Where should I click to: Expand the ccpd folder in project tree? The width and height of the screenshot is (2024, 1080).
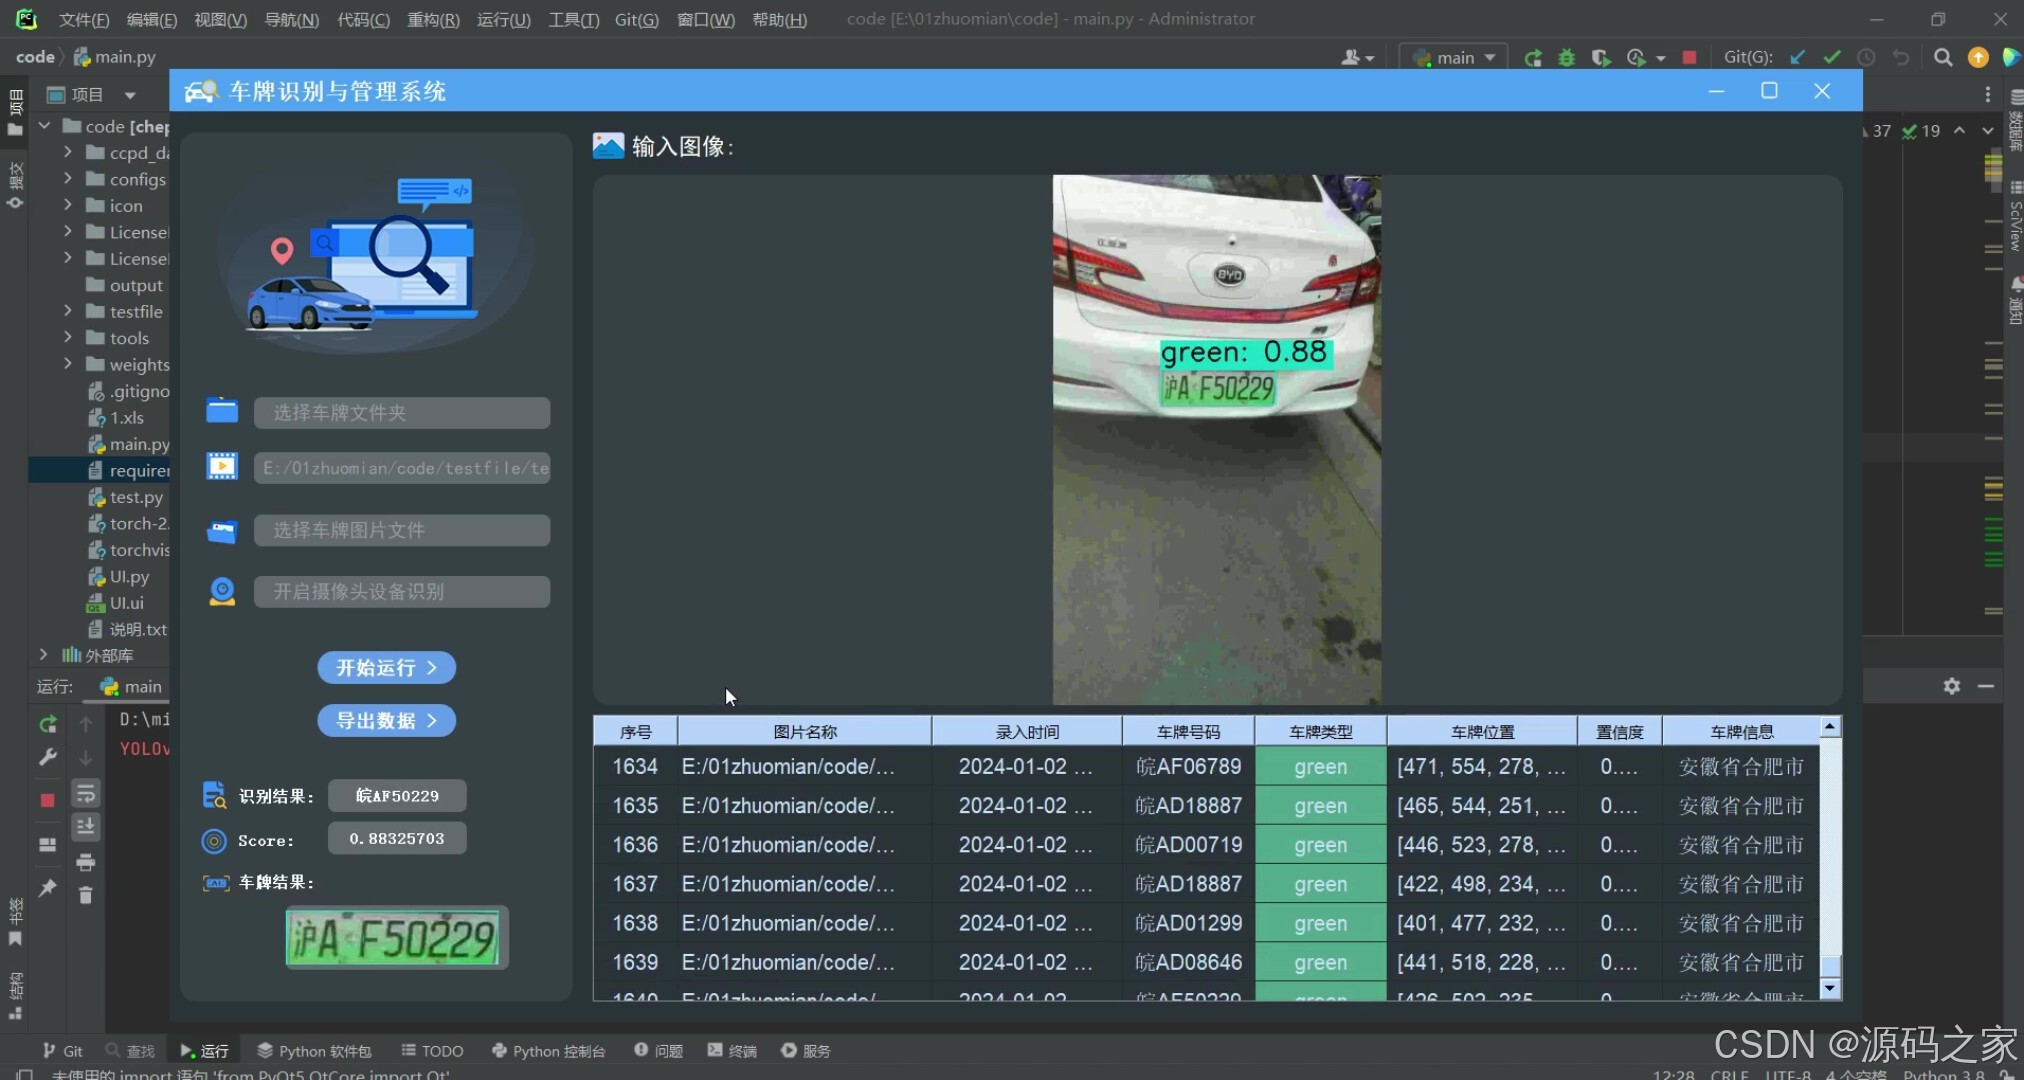tap(67, 152)
